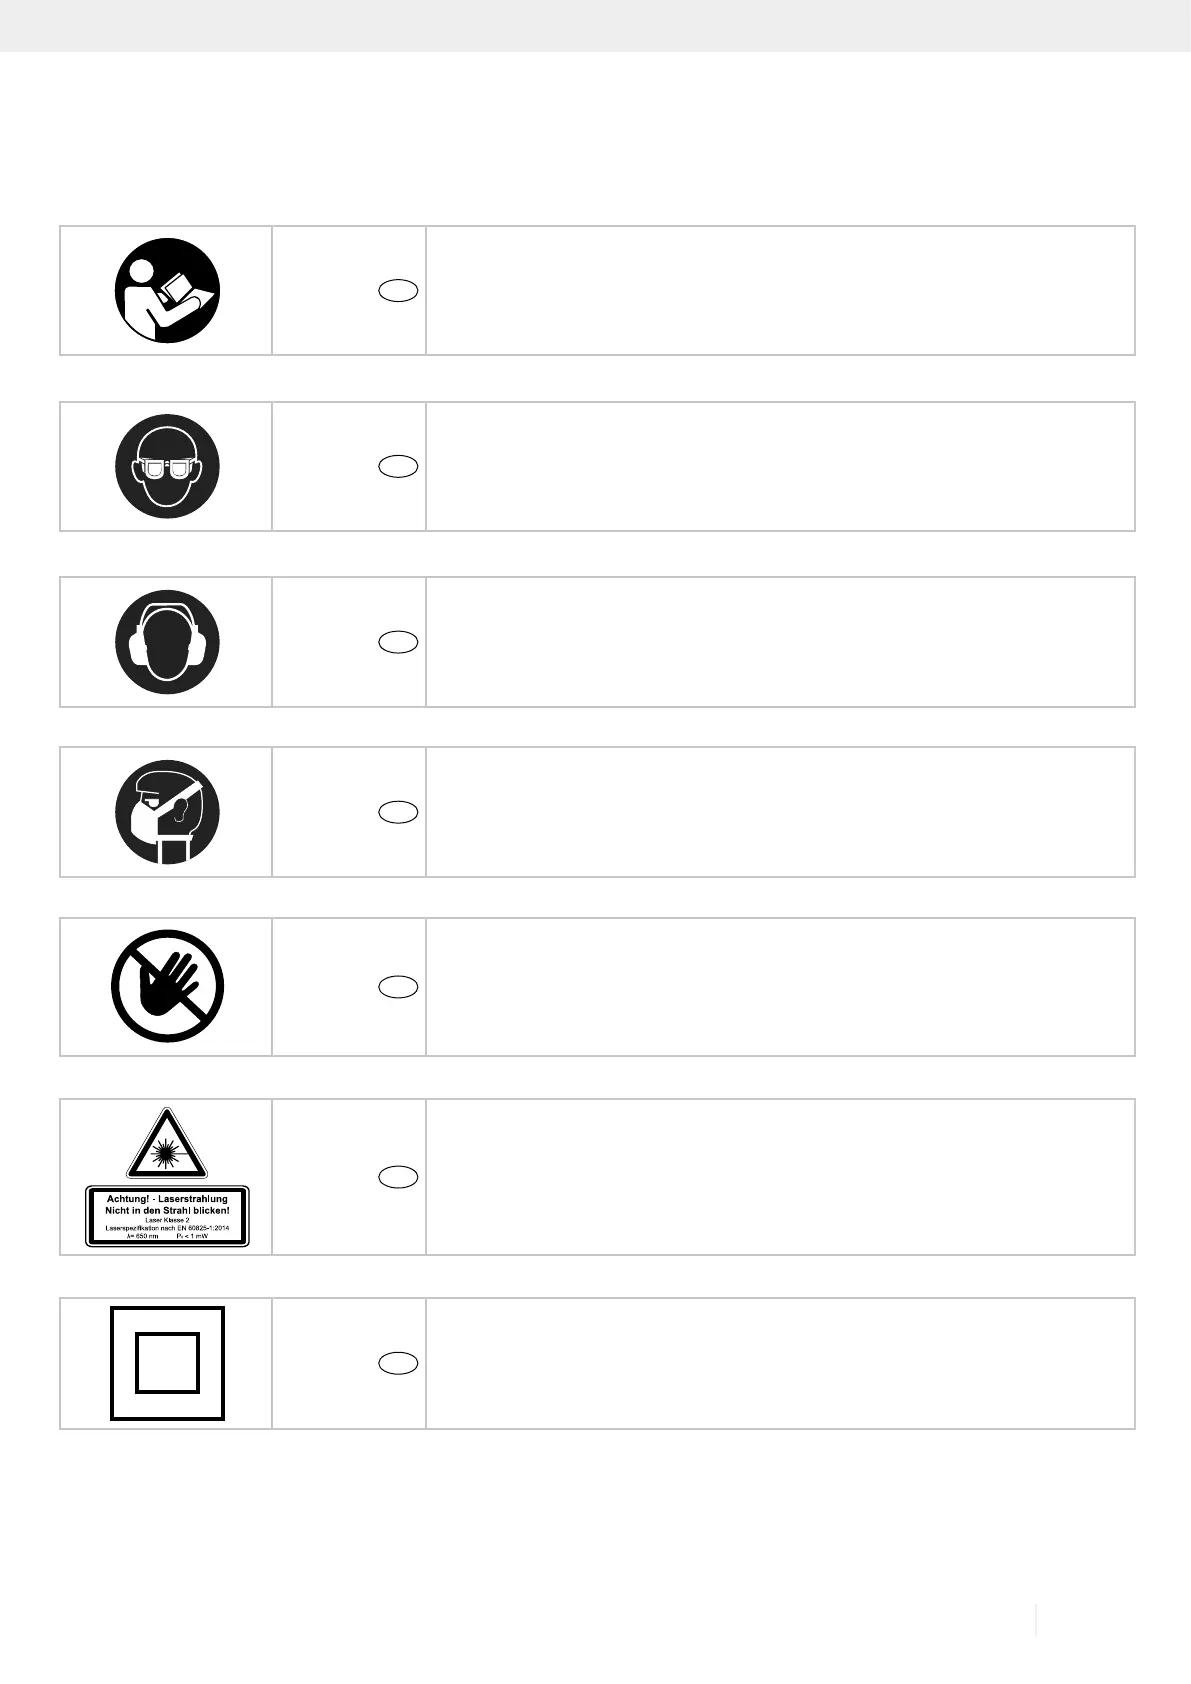Viewport: 1191px width, 1684px height.
Task: Select the dust mask respirator symbol
Action: 167,812
